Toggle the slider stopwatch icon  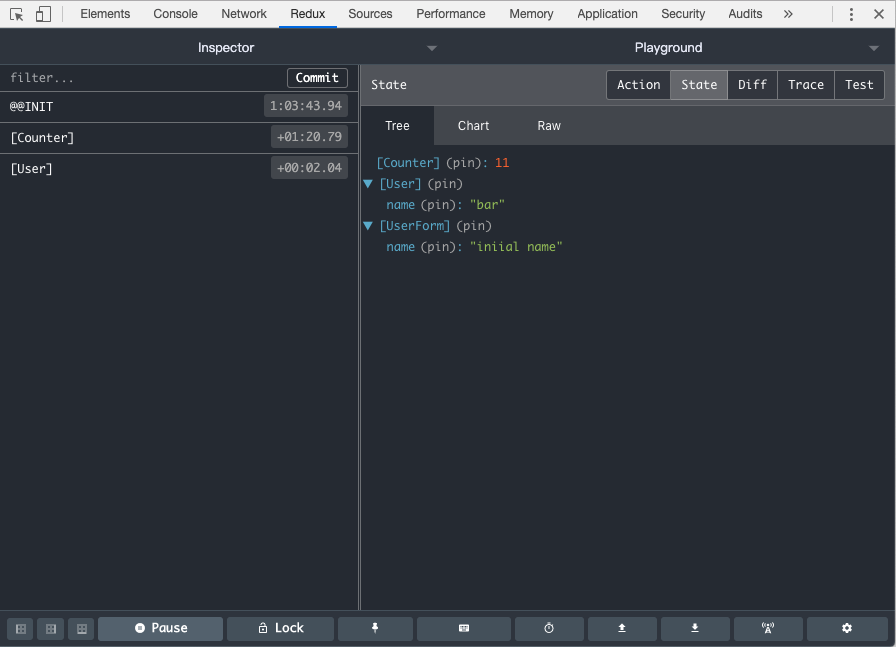click(549, 628)
